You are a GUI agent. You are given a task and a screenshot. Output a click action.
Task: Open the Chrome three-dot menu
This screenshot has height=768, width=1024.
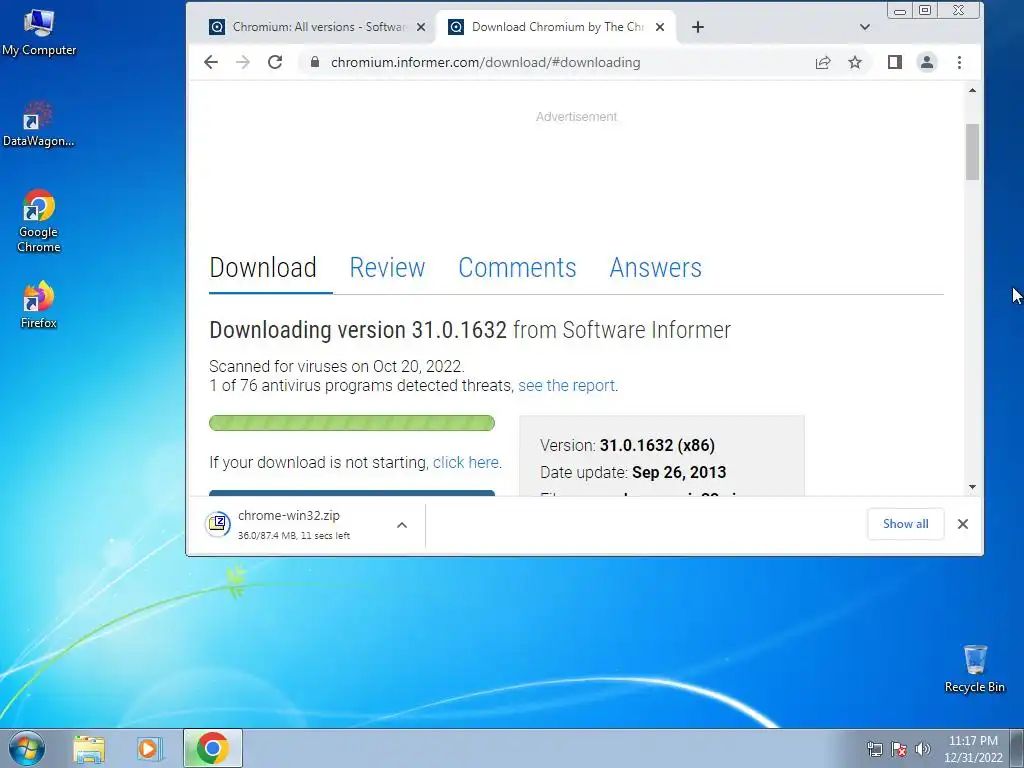tap(959, 62)
